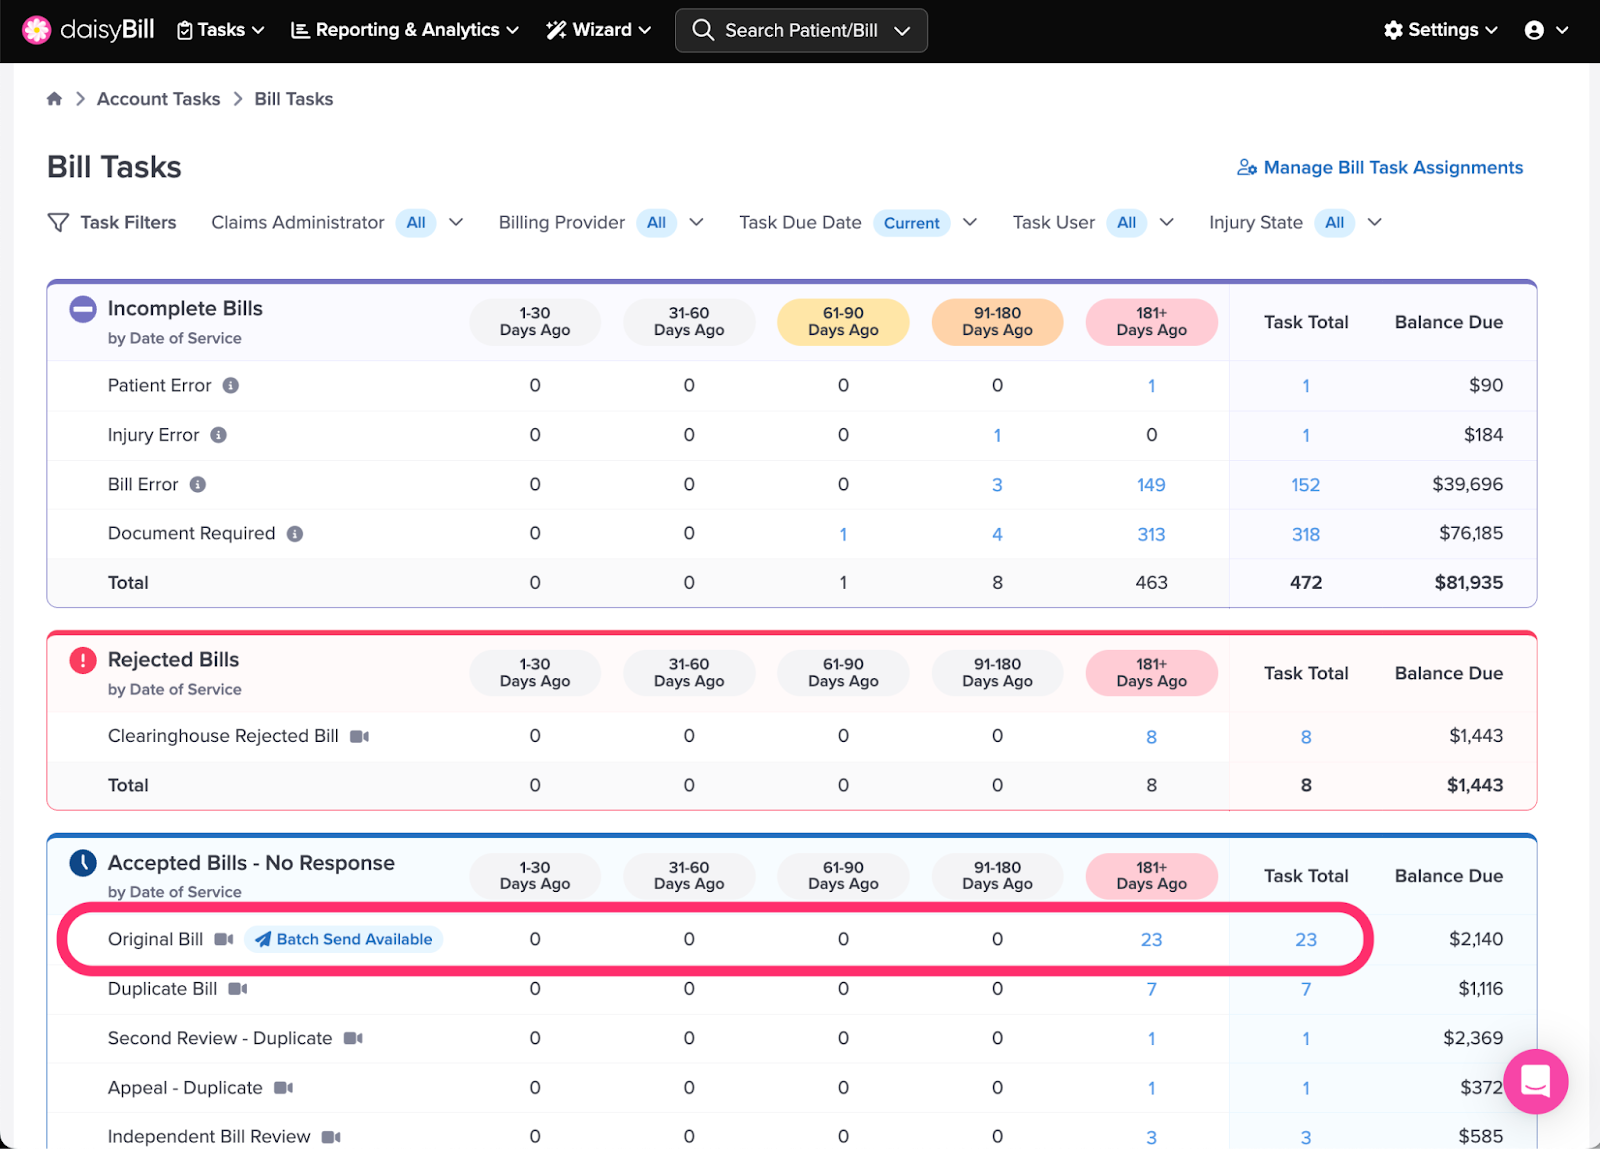
Task: Open the user account profile menu
Action: (x=1545, y=30)
